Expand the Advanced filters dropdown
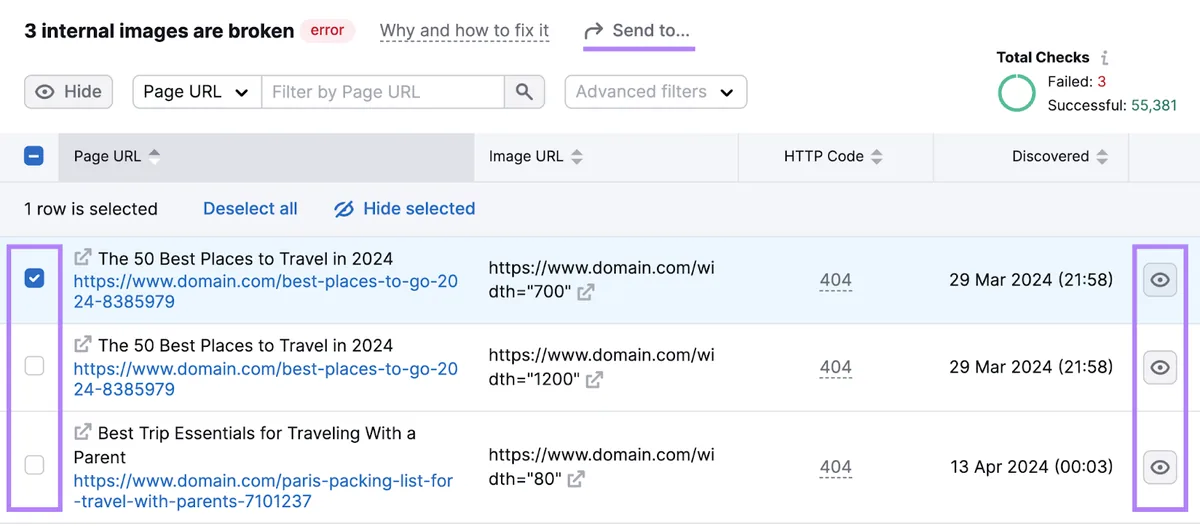1200x526 pixels. pyautogui.click(x=656, y=92)
